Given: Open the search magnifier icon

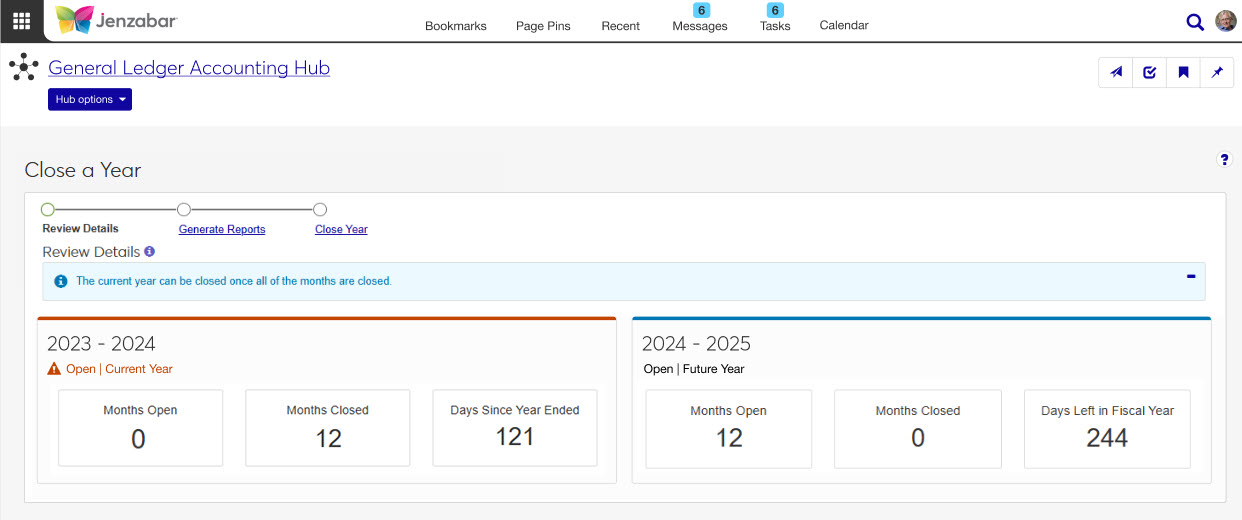Looking at the screenshot, I should [1194, 22].
